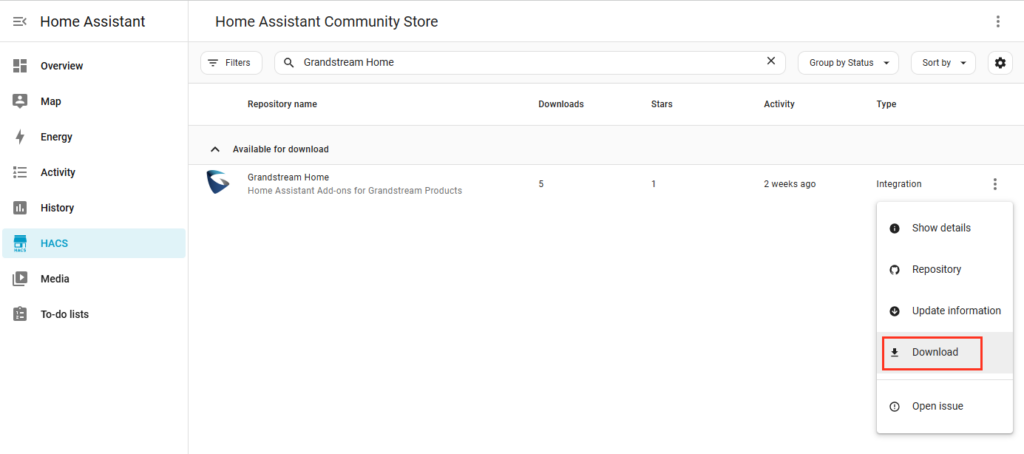Click the Overview grid icon
Viewport: 1024px width, 454px height.
(x=20, y=66)
